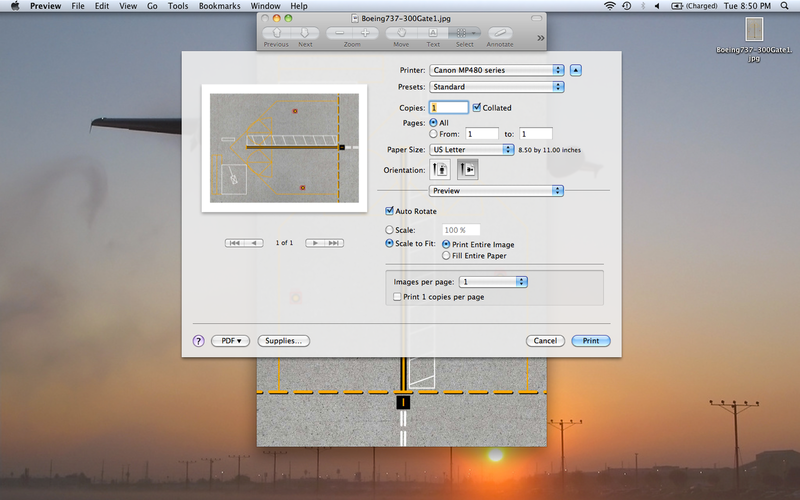Open the Tools menu
The height and width of the screenshot is (500, 800).
[178, 6]
